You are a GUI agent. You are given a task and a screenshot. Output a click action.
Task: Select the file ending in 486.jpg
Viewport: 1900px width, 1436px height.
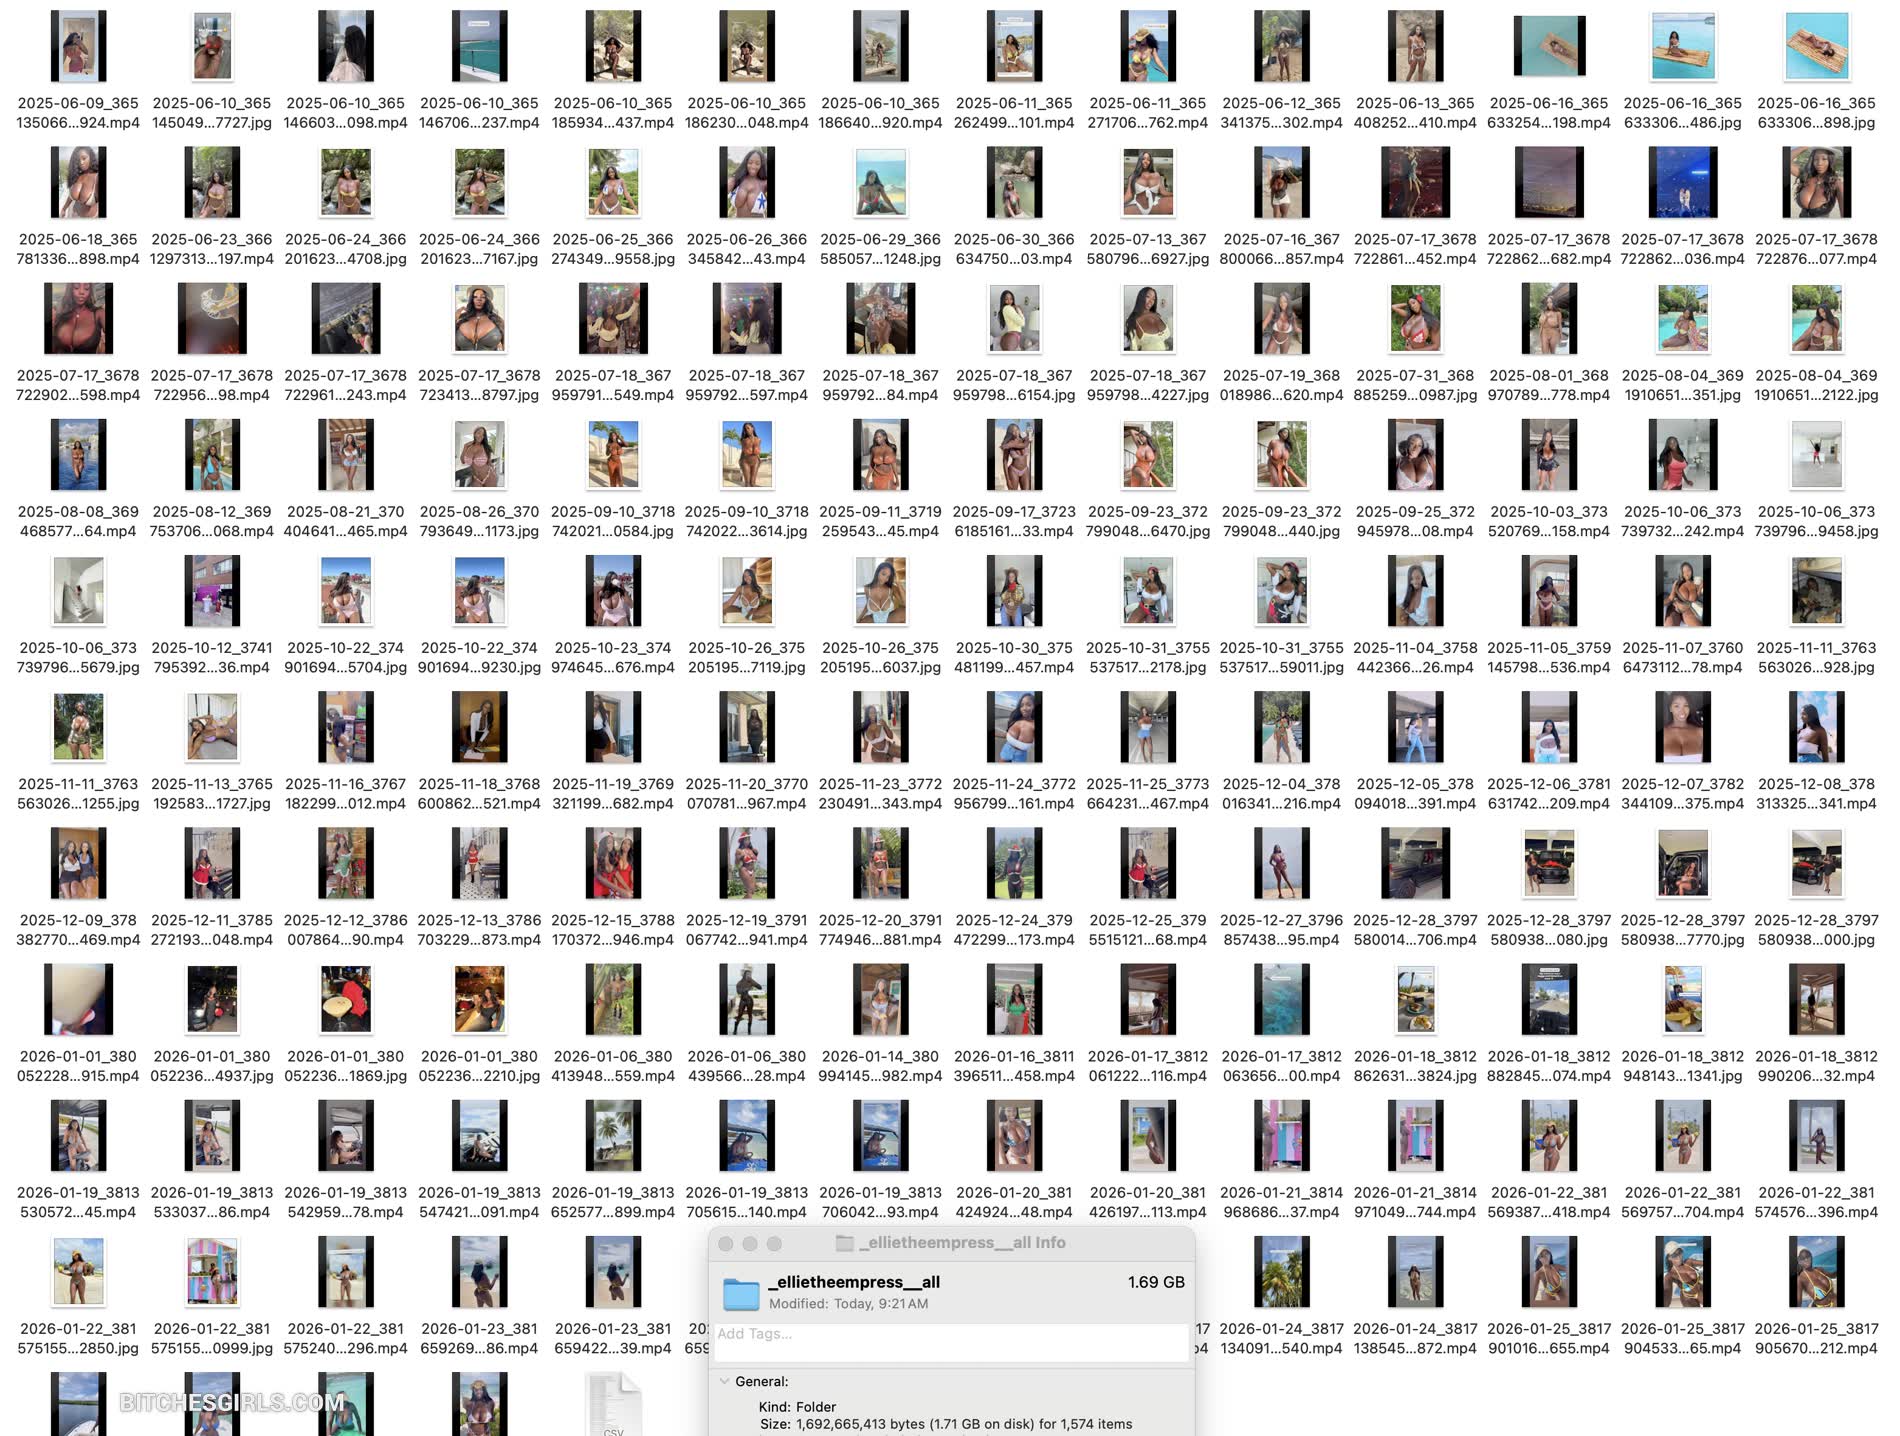tap(1682, 47)
